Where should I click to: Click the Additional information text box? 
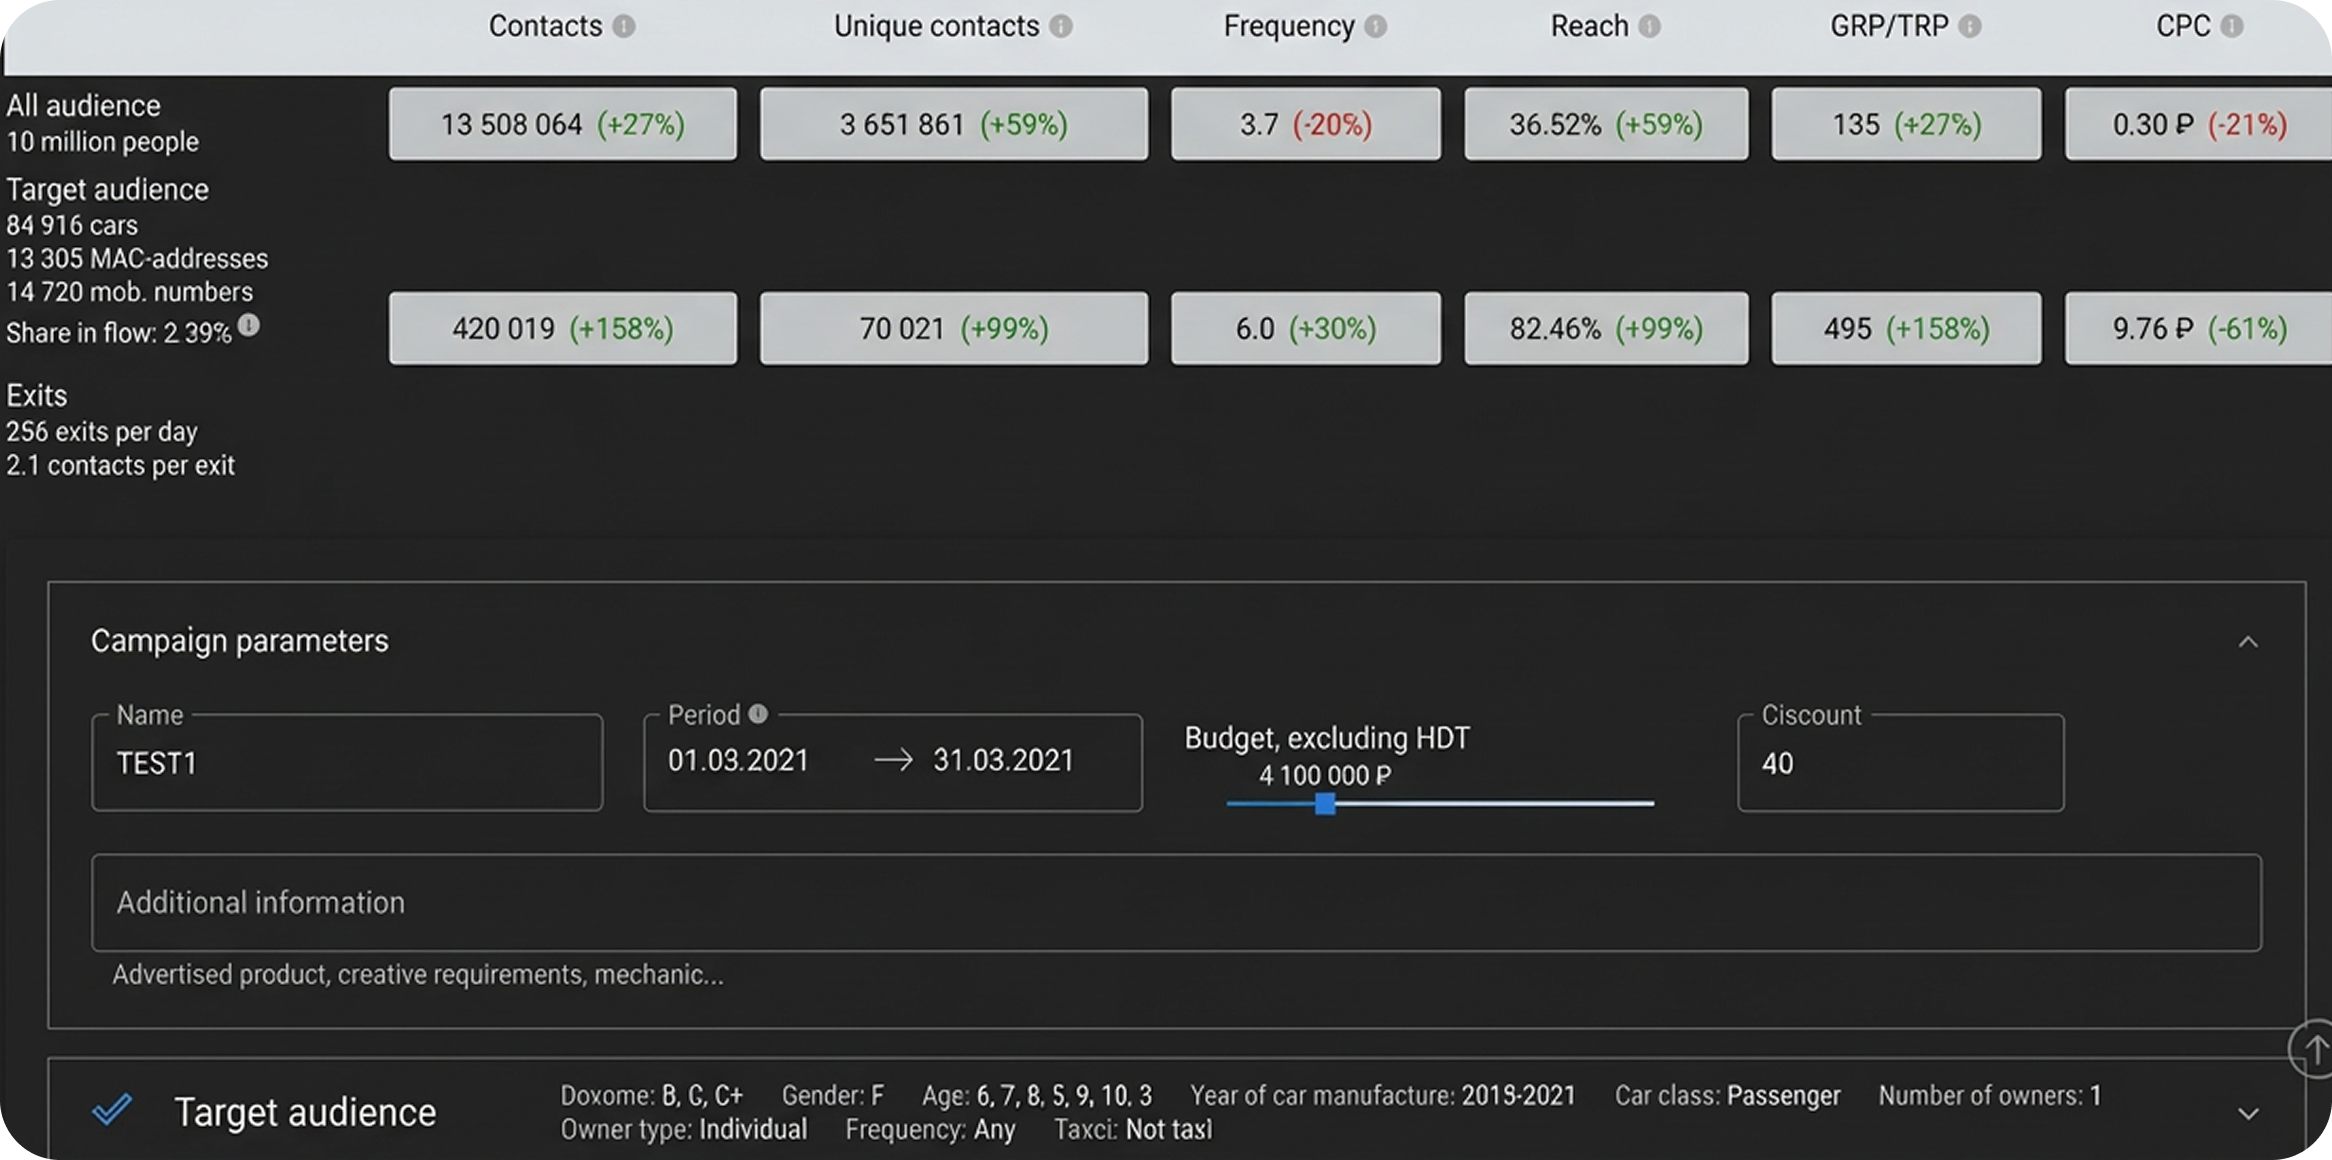tap(1175, 902)
